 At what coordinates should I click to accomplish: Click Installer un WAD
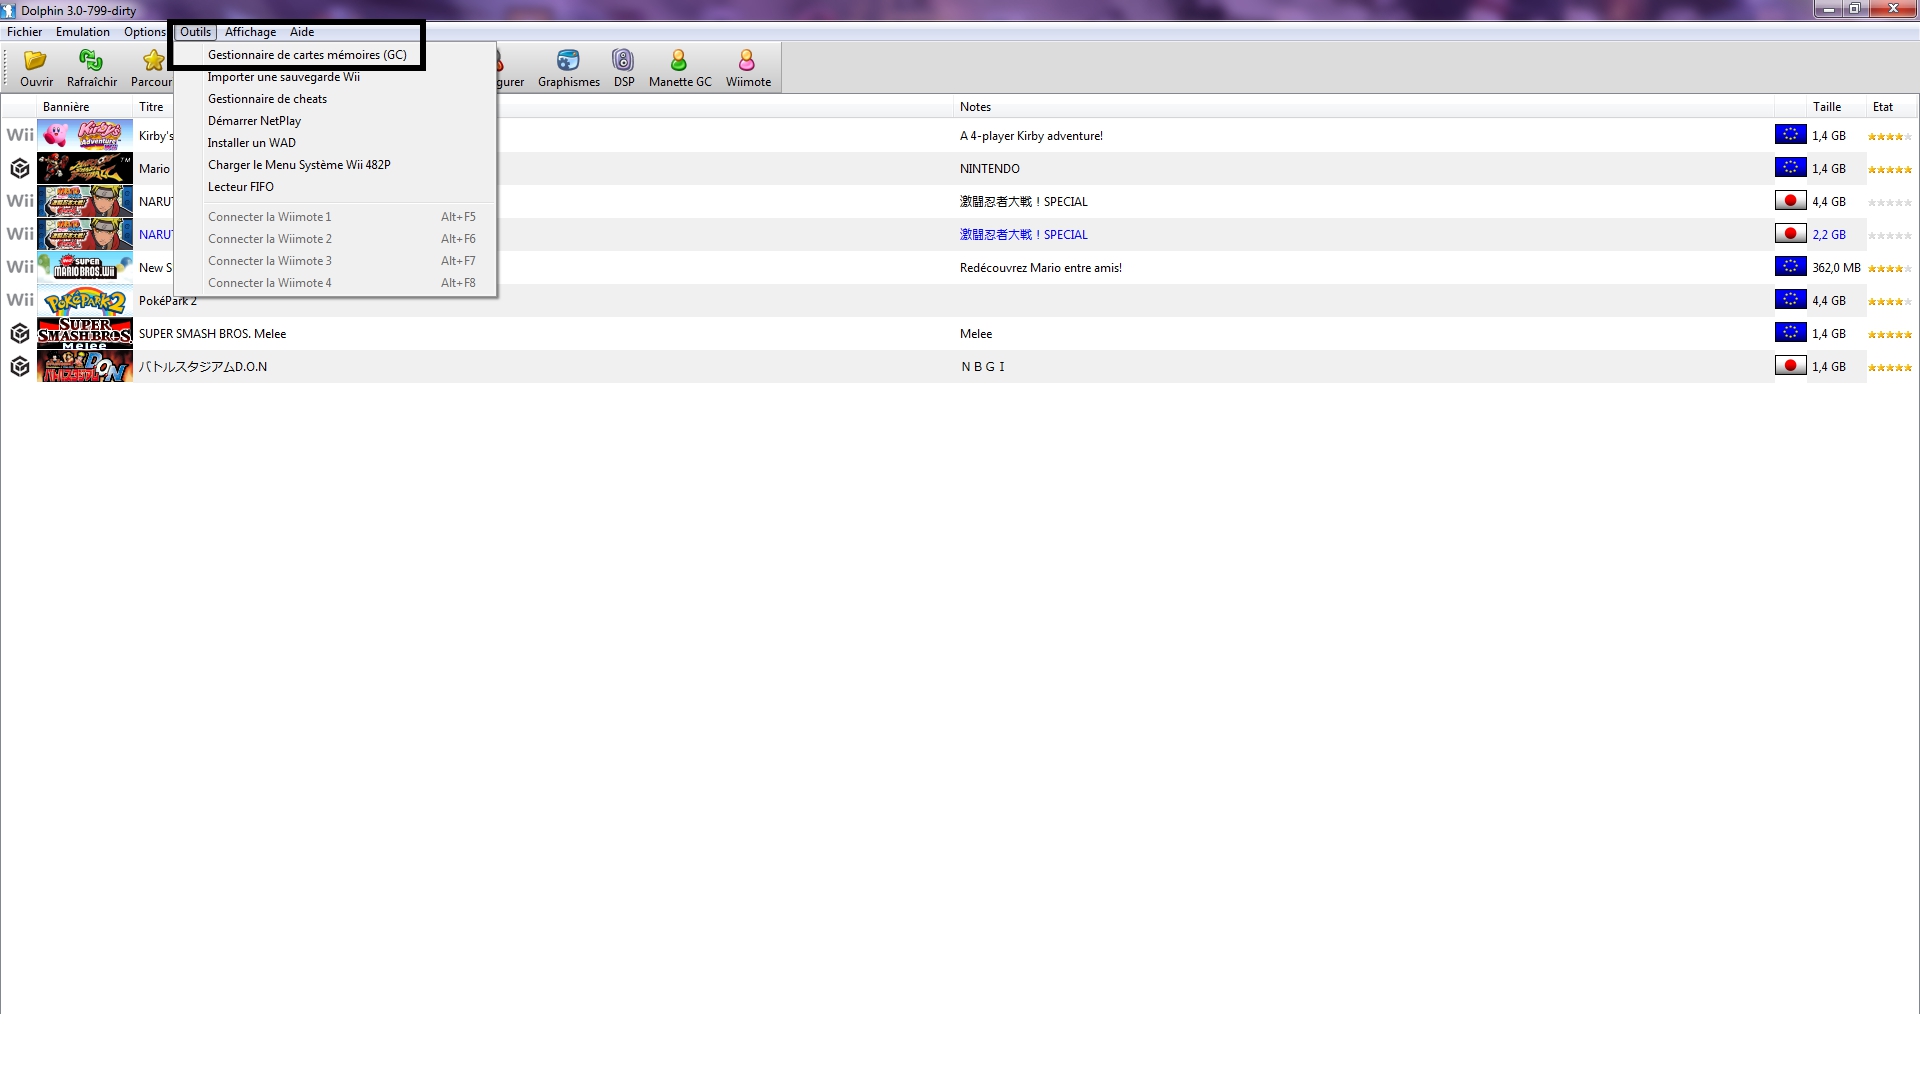[251, 143]
